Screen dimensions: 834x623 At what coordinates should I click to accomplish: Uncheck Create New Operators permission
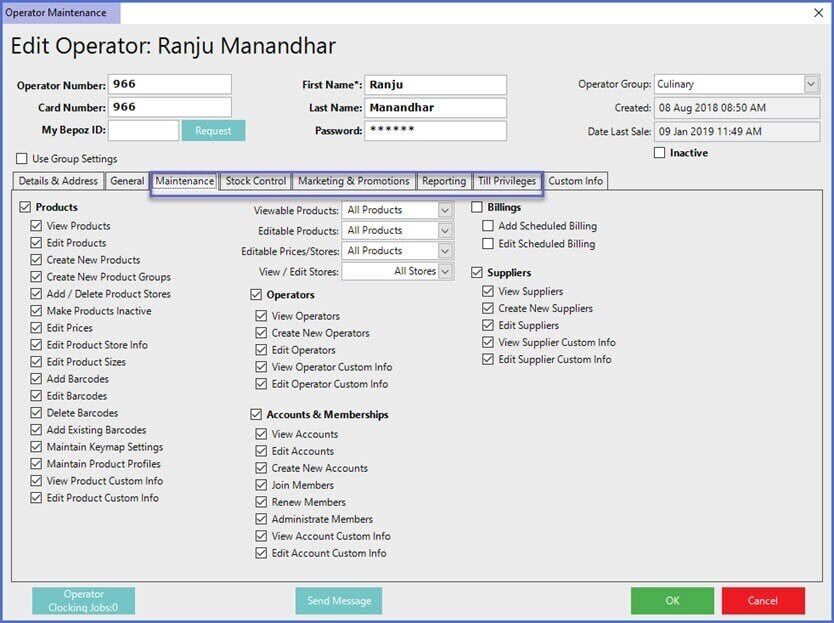(262, 333)
